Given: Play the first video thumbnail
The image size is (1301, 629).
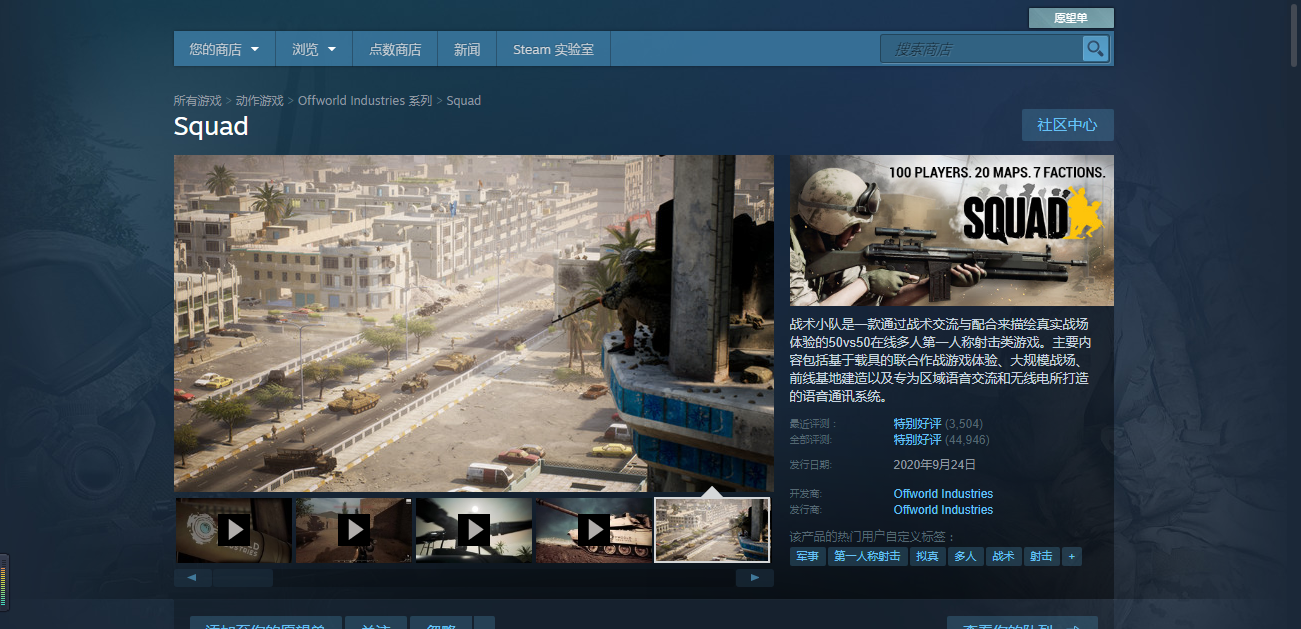Looking at the screenshot, I should pyautogui.click(x=234, y=530).
